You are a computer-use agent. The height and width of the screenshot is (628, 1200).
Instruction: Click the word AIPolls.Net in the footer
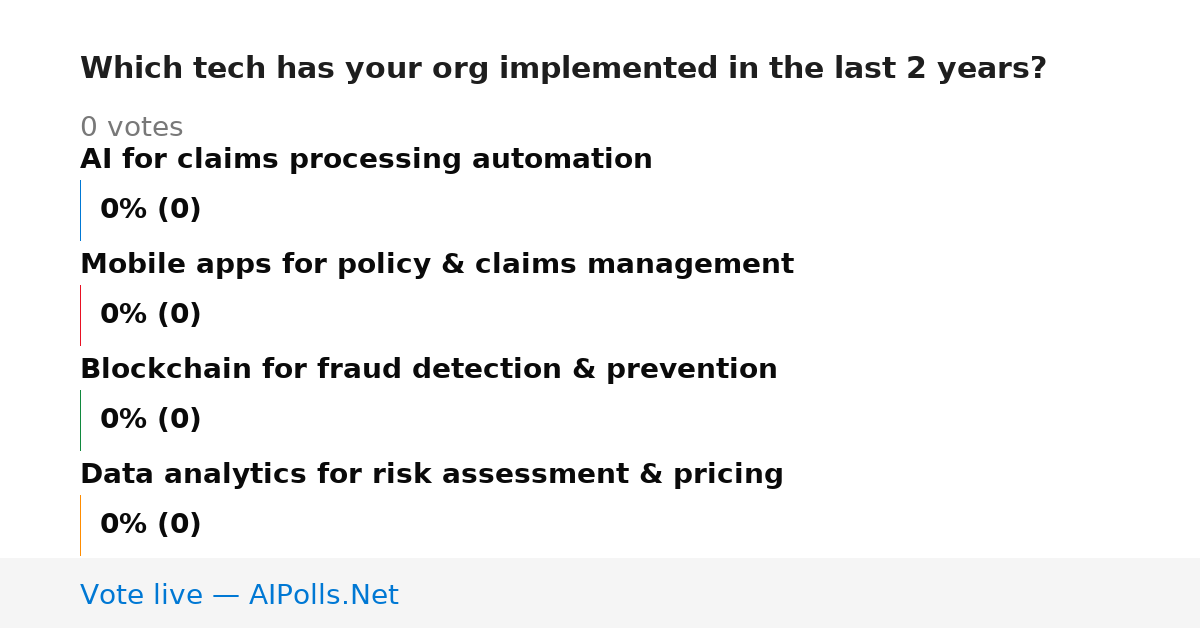point(324,595)
